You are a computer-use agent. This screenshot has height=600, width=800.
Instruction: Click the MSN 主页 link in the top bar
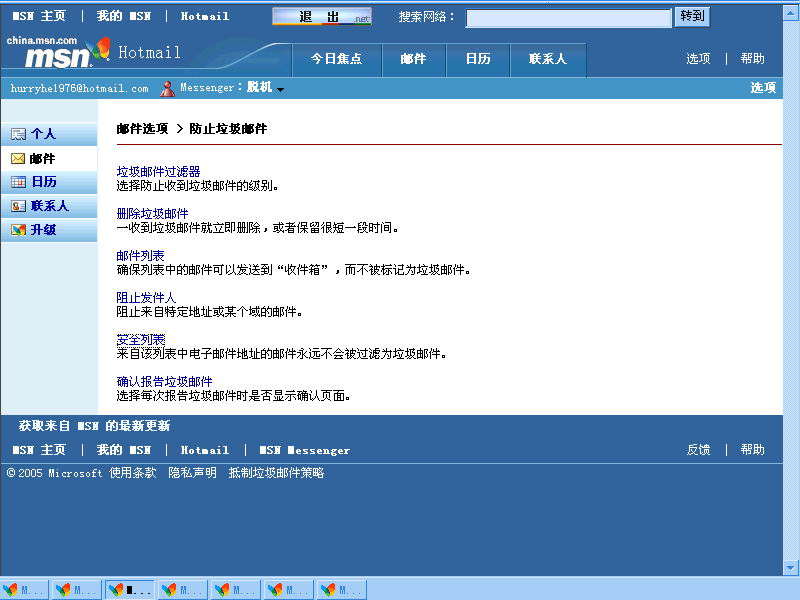coord(39,16)
